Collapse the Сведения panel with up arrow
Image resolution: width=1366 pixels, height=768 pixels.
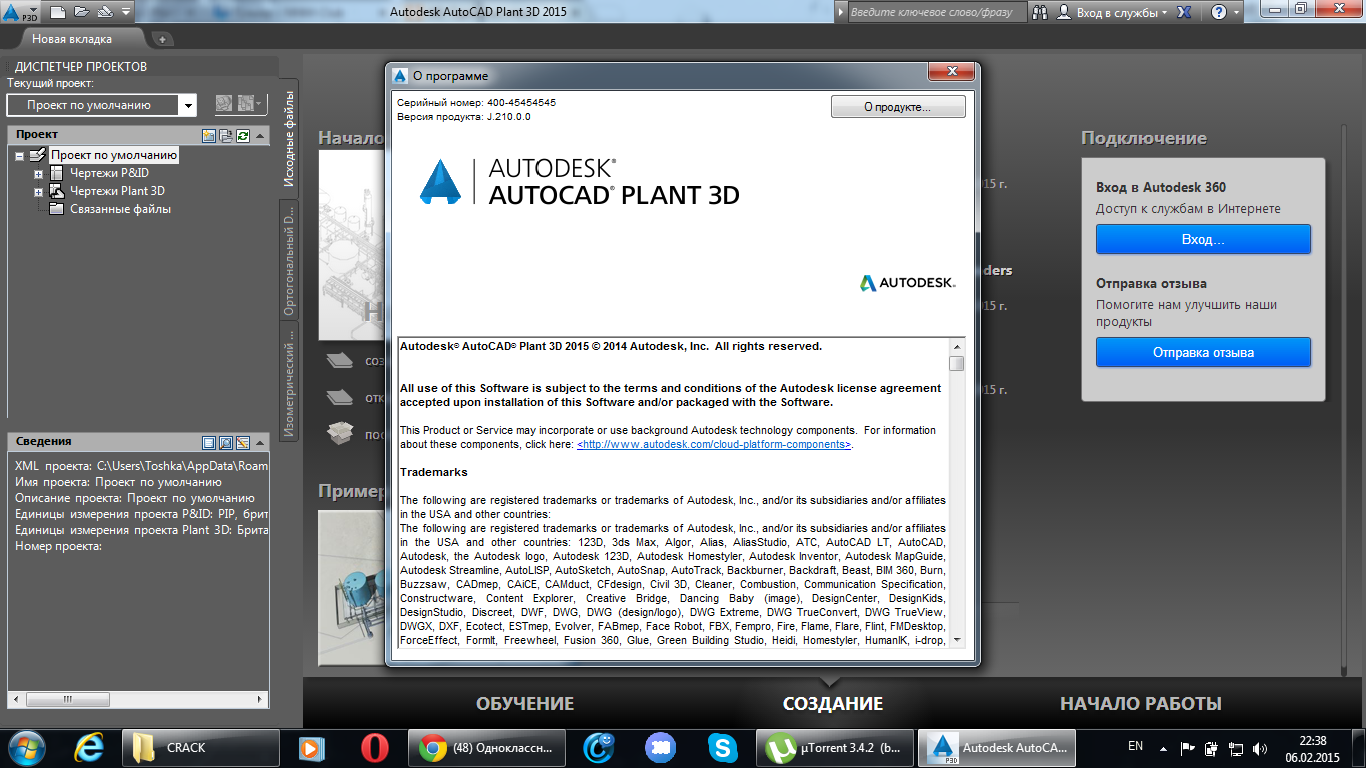point(260,442)
